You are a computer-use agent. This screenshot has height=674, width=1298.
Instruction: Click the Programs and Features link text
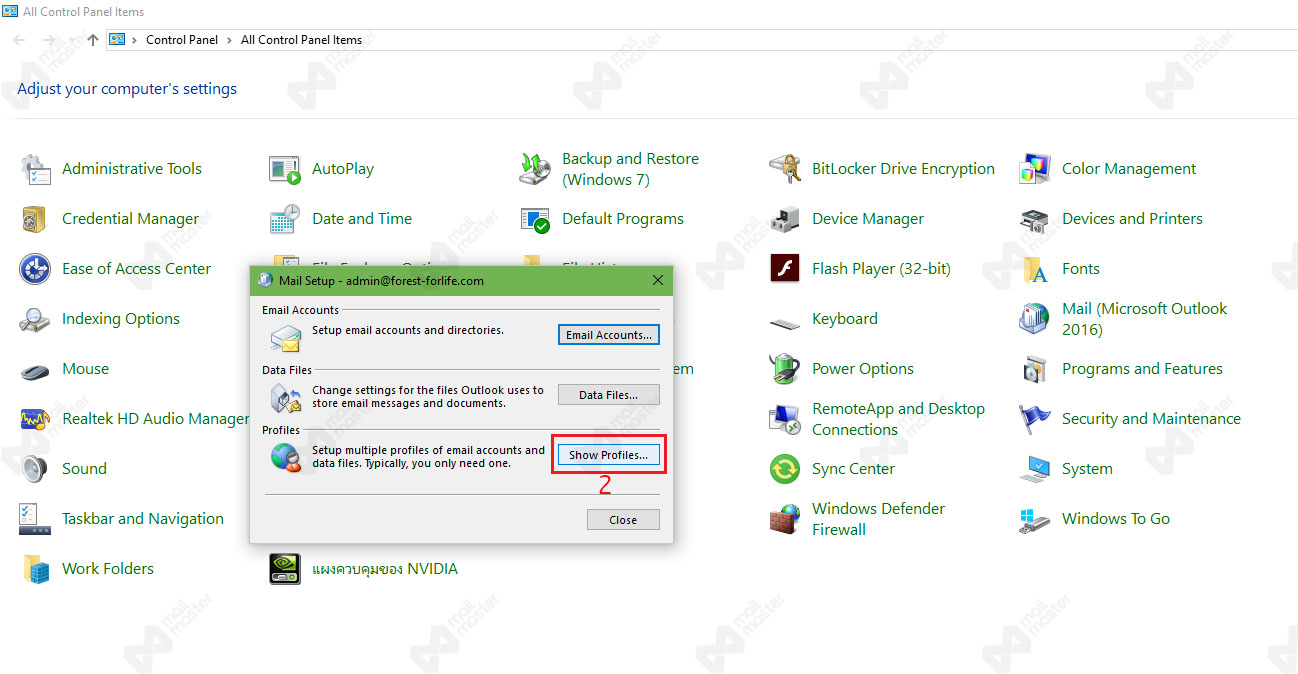click(1142, 369)
